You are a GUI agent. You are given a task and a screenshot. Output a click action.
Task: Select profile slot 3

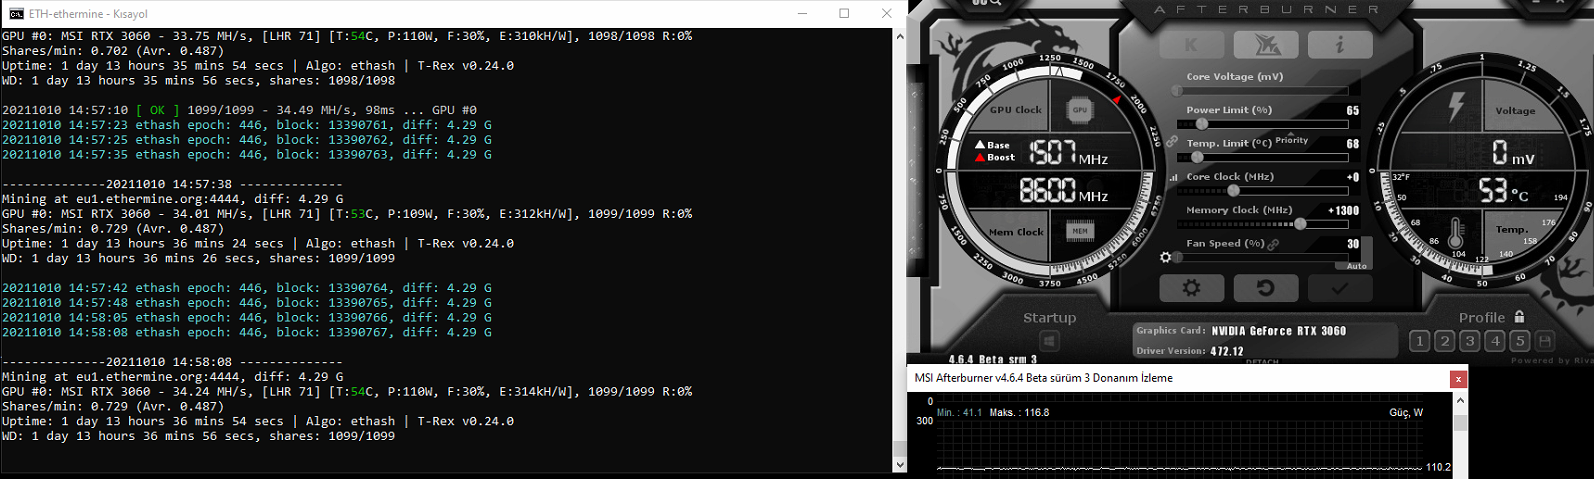(x=1470, y=341)
